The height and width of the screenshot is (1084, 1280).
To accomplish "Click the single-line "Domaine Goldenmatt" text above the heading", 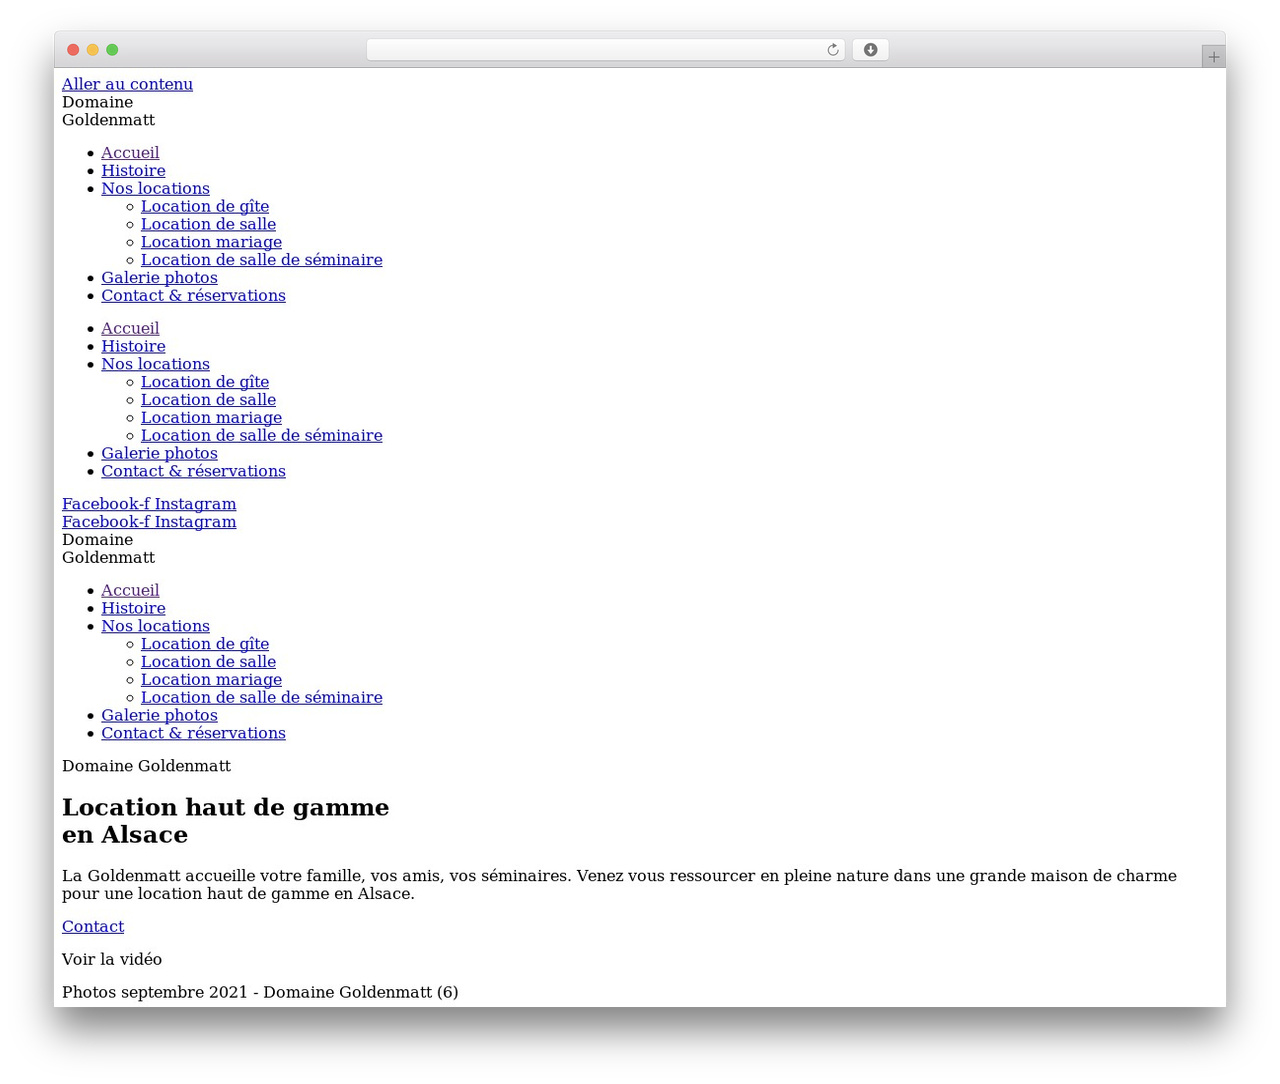I will pos(146,766).
